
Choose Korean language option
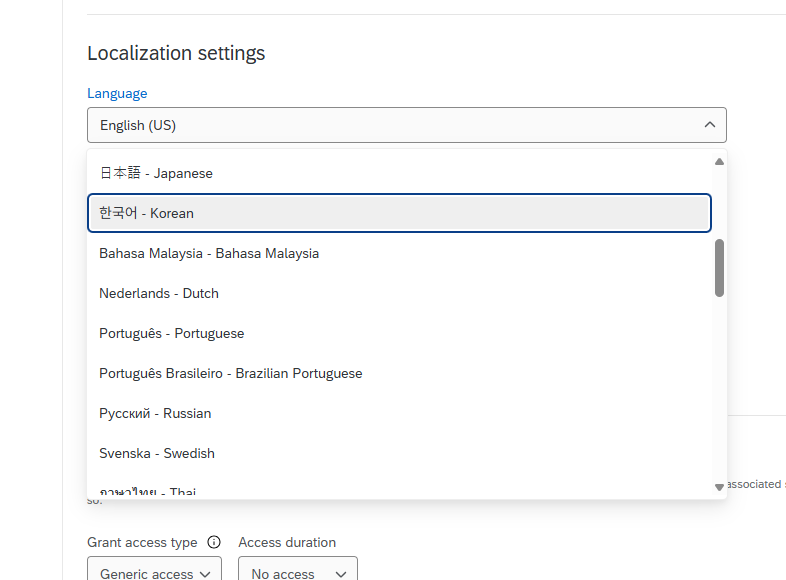tap(400, 213)
